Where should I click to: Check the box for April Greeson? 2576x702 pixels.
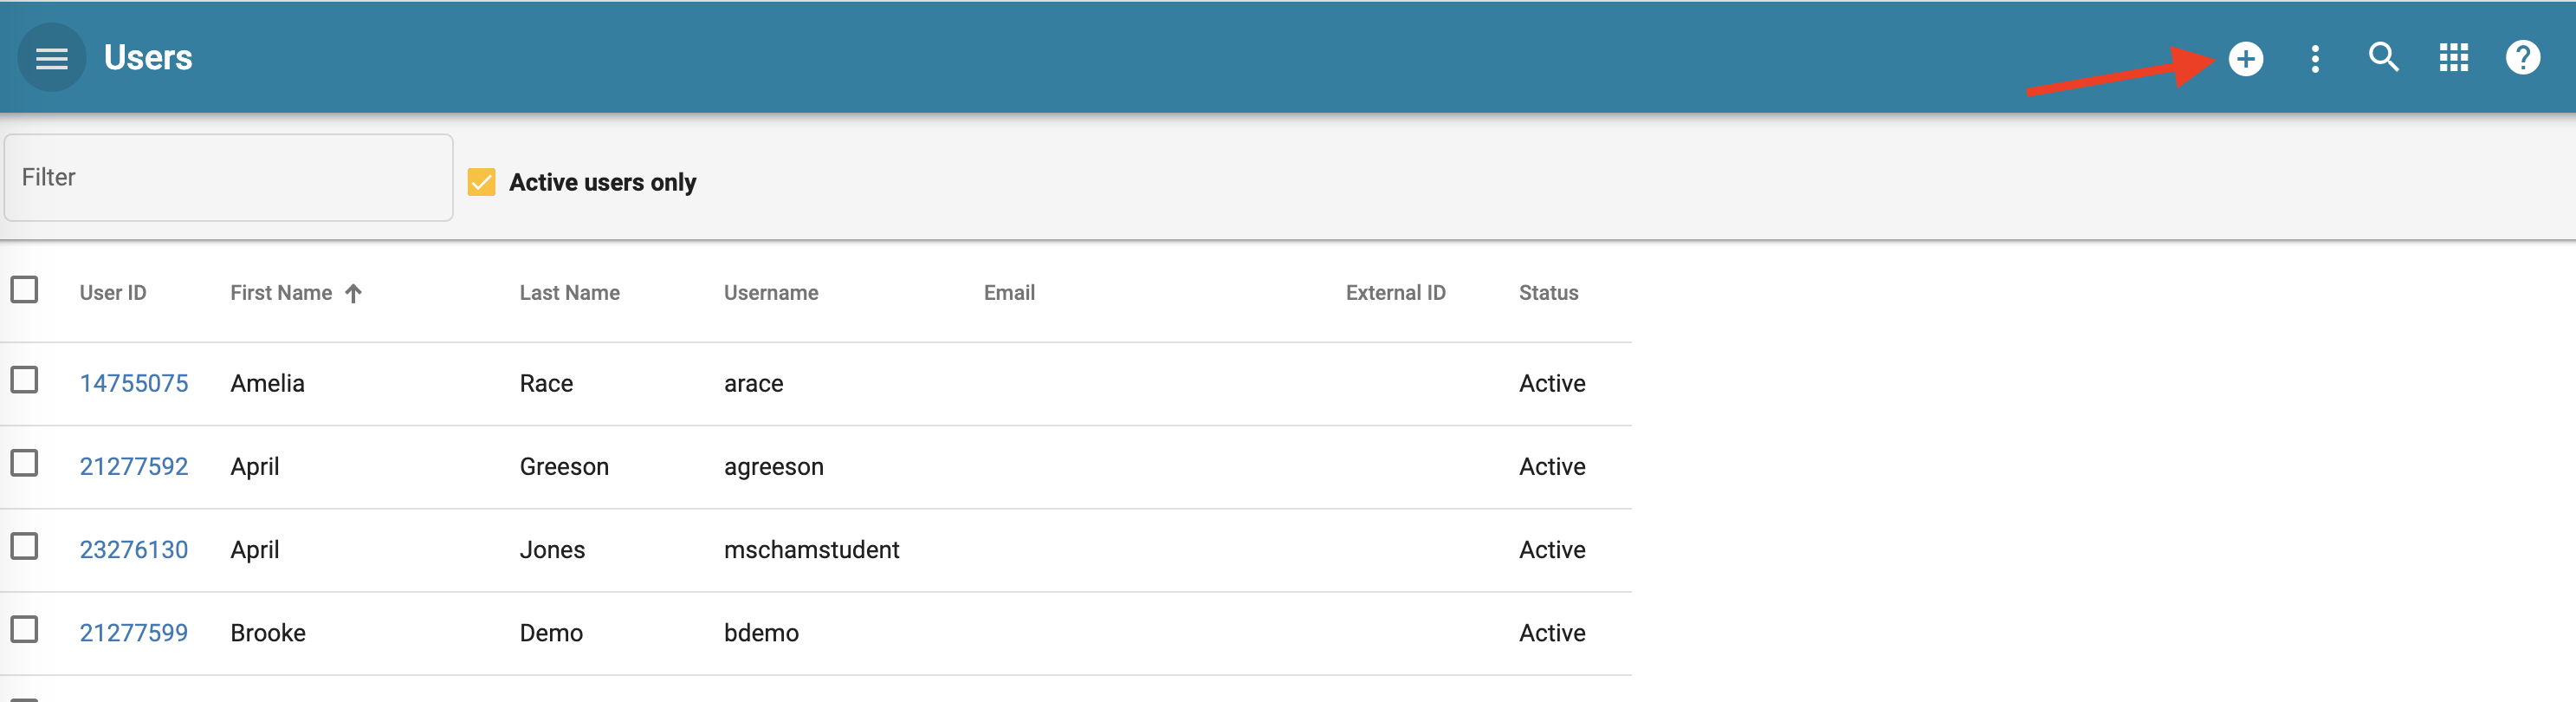[24, 463]
